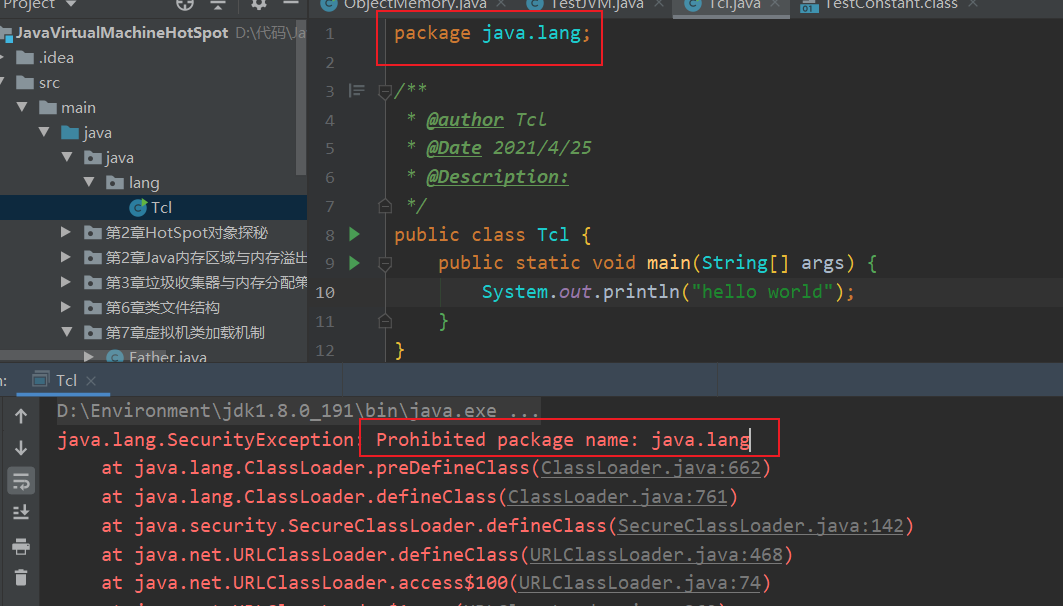1063x606 pixels.
Task: Click the print console output icon
Action: 21,546
